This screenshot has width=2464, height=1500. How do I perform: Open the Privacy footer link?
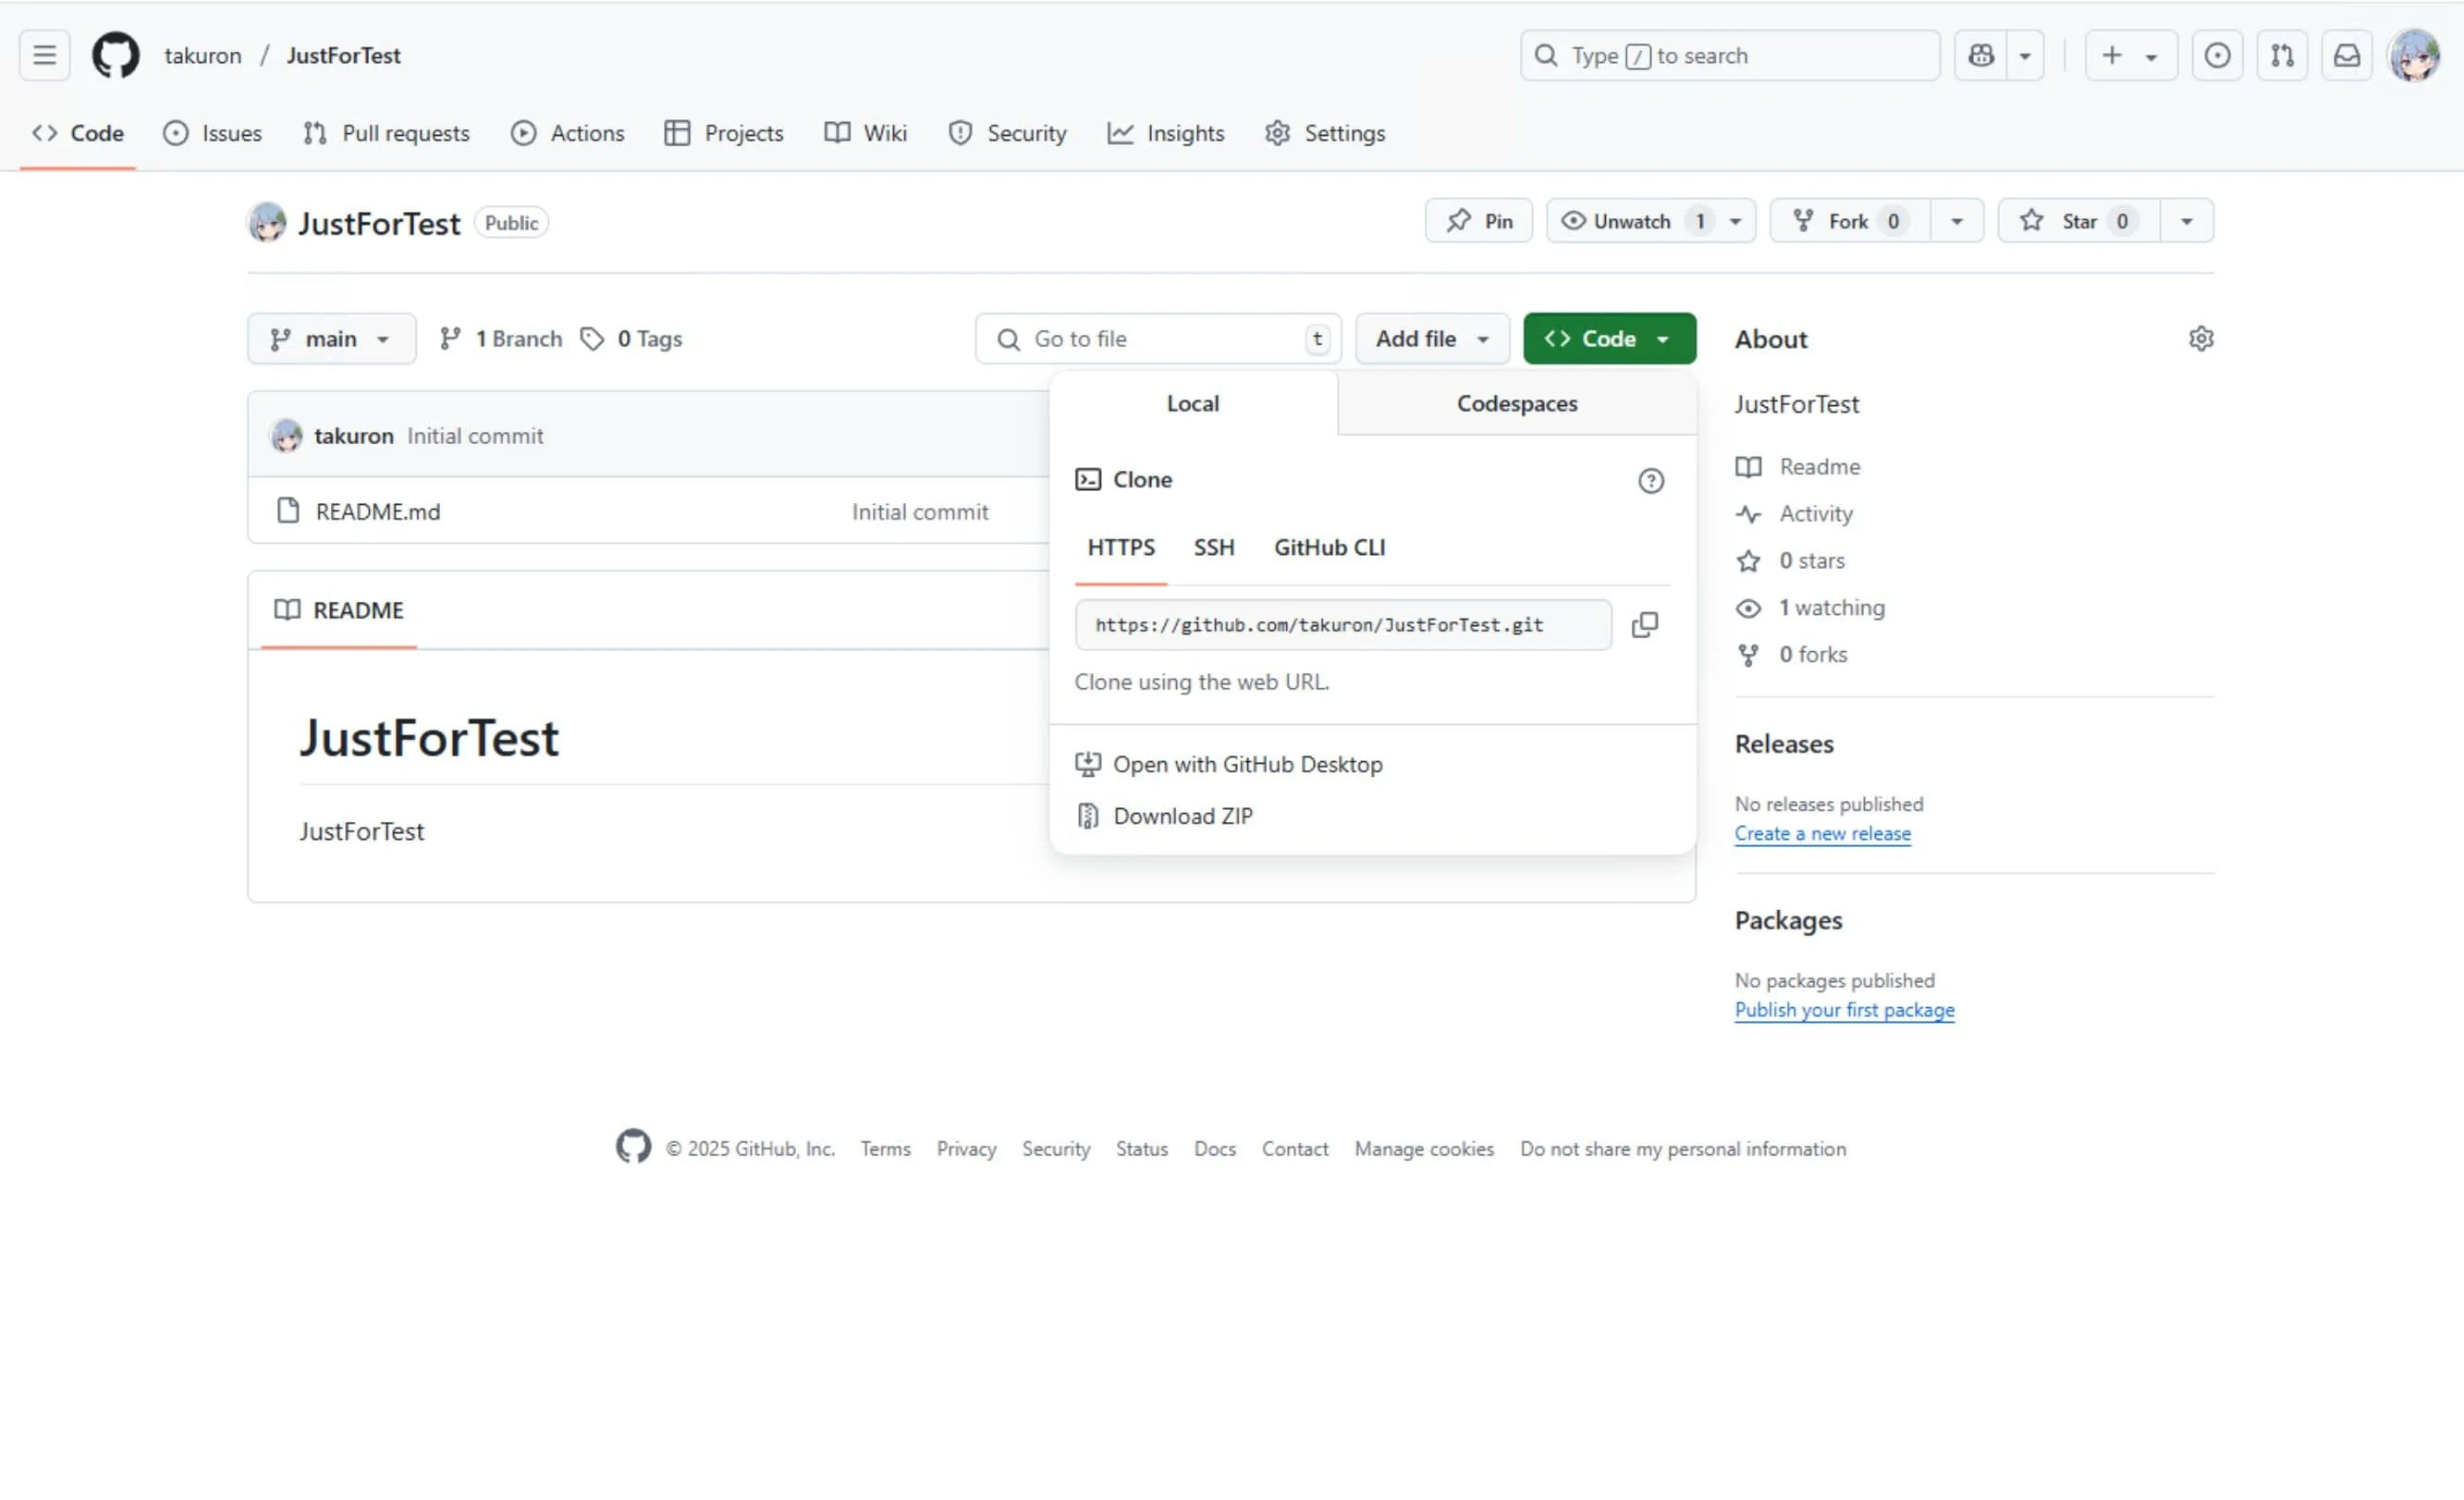click(x=966, y=1149)
